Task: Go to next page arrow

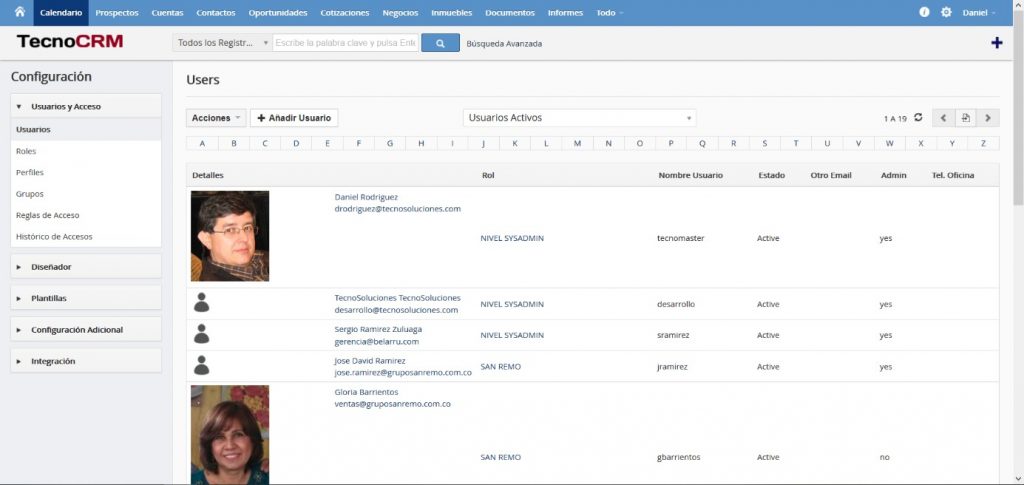Action: pyautogui.click(x=988, y=118)
